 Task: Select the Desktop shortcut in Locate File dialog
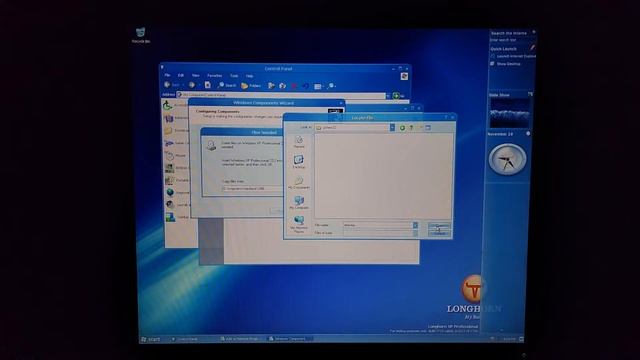point(299,161)
